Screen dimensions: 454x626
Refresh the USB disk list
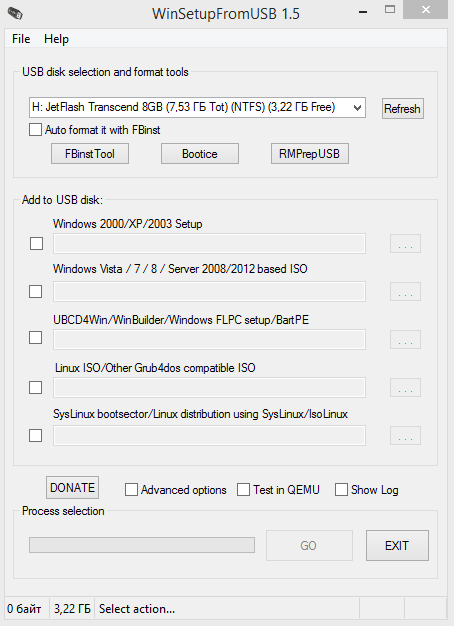[x=402, y=109]
